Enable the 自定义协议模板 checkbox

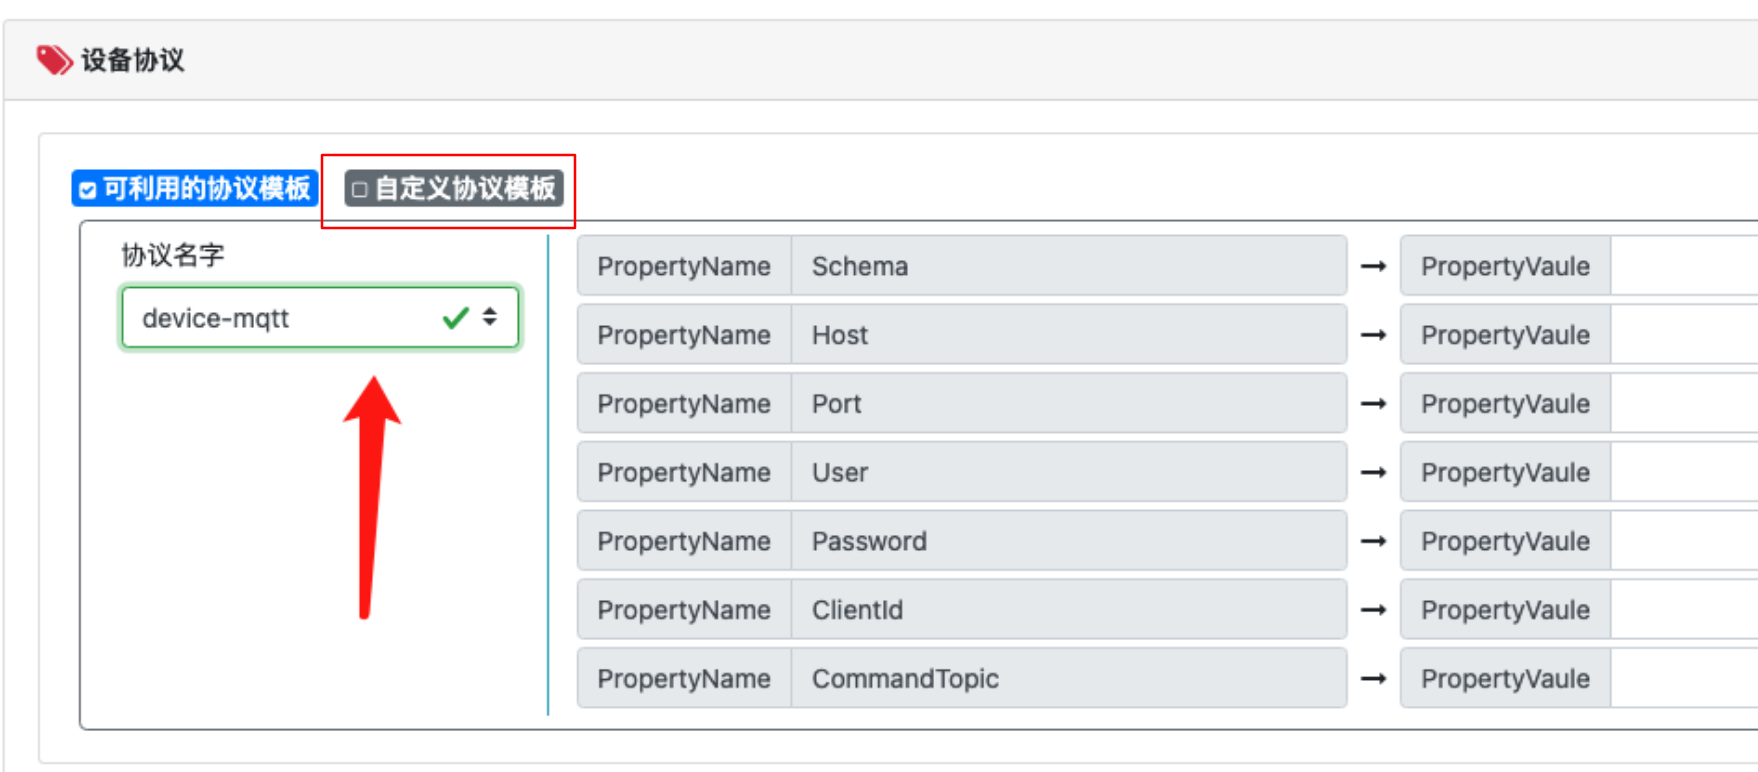(x=360, y=189)
